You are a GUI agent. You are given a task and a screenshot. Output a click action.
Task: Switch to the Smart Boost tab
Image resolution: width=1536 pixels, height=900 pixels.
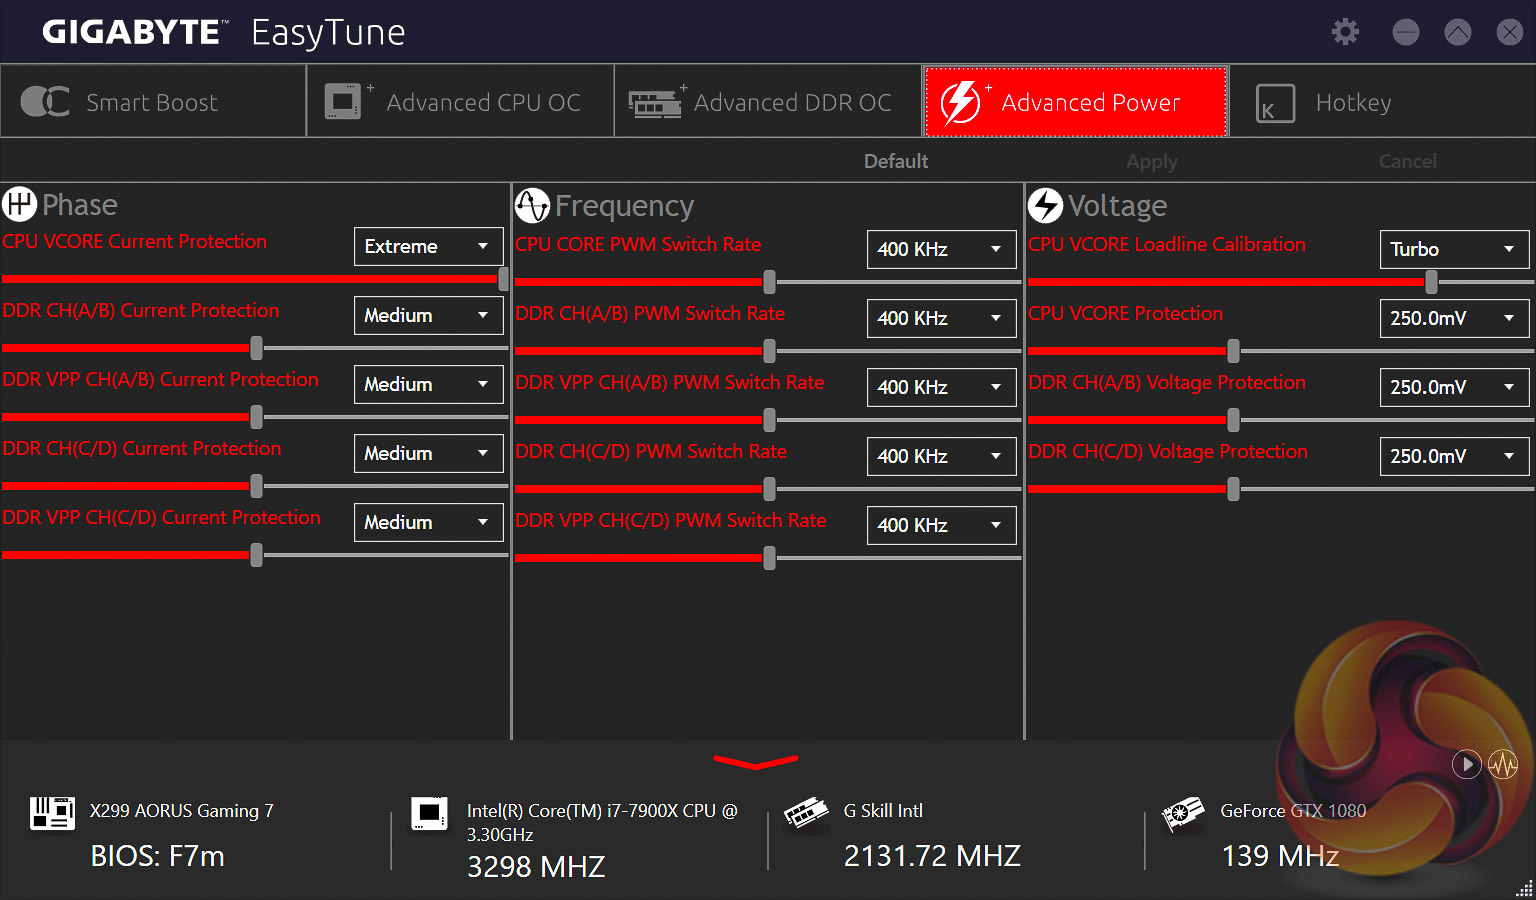(x=153, y=101)
